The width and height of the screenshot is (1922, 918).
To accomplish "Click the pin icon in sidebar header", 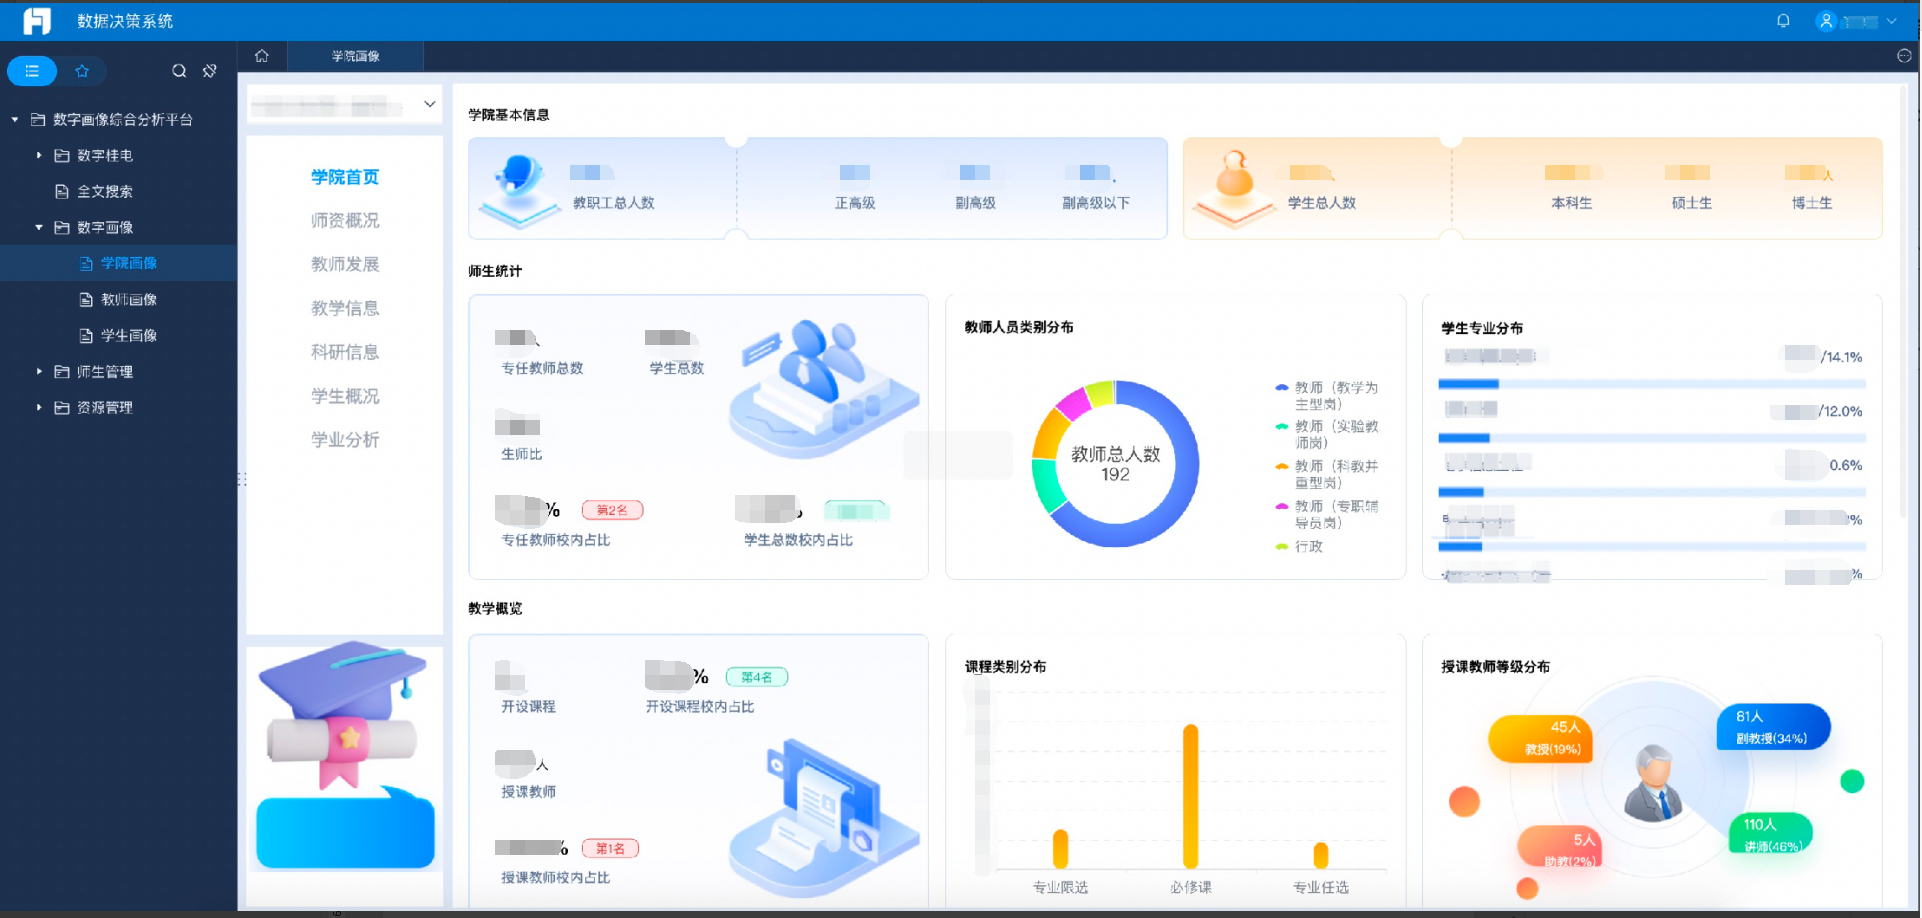I will click(x=210, y=71).
